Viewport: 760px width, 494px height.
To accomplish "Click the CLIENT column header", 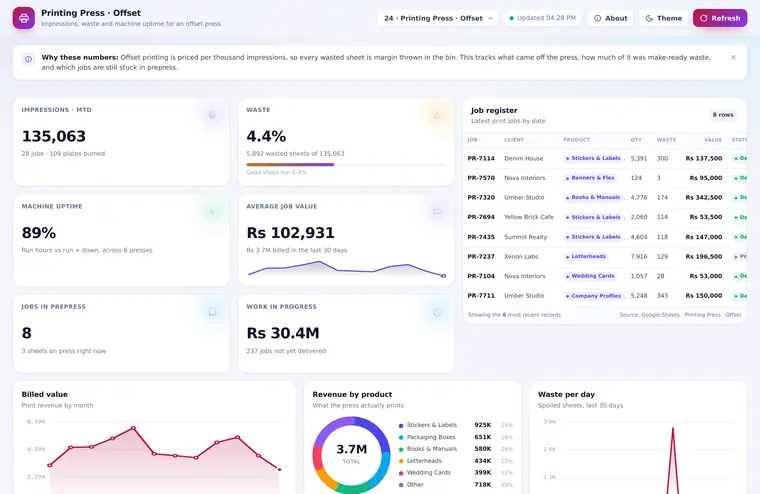I will (x=514, y=140).
